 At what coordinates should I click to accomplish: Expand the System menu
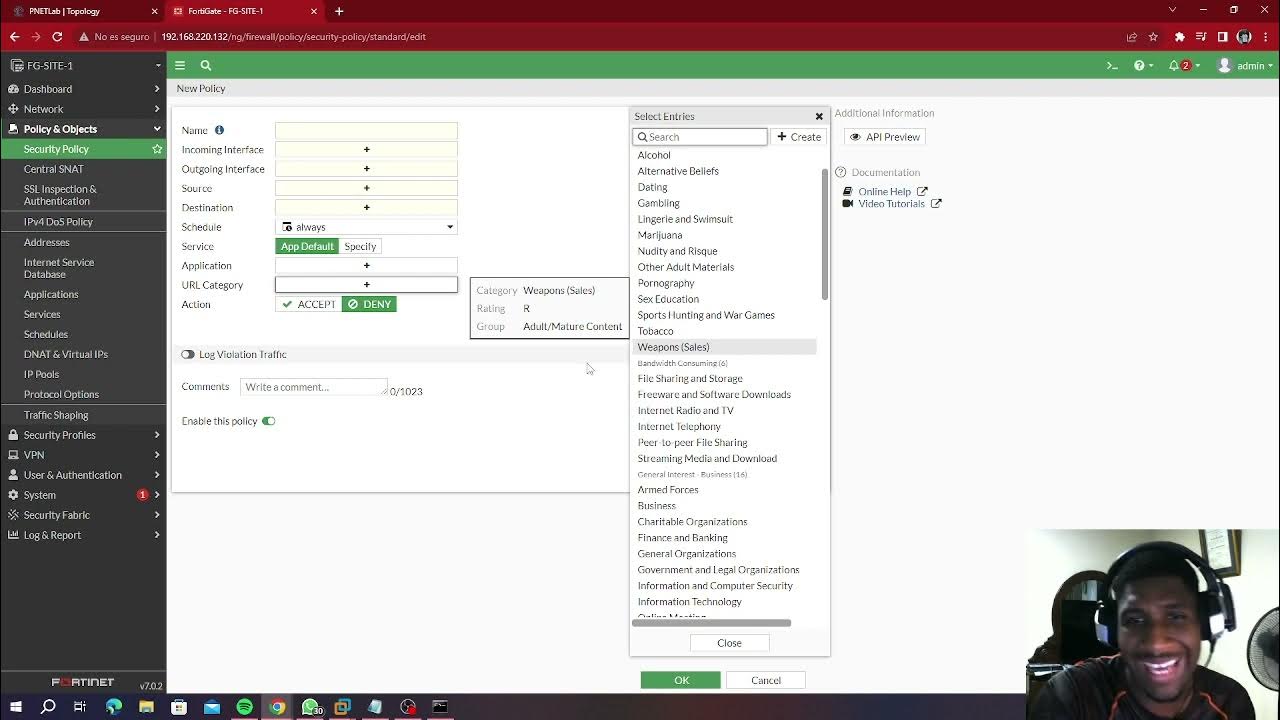point(83,495)
